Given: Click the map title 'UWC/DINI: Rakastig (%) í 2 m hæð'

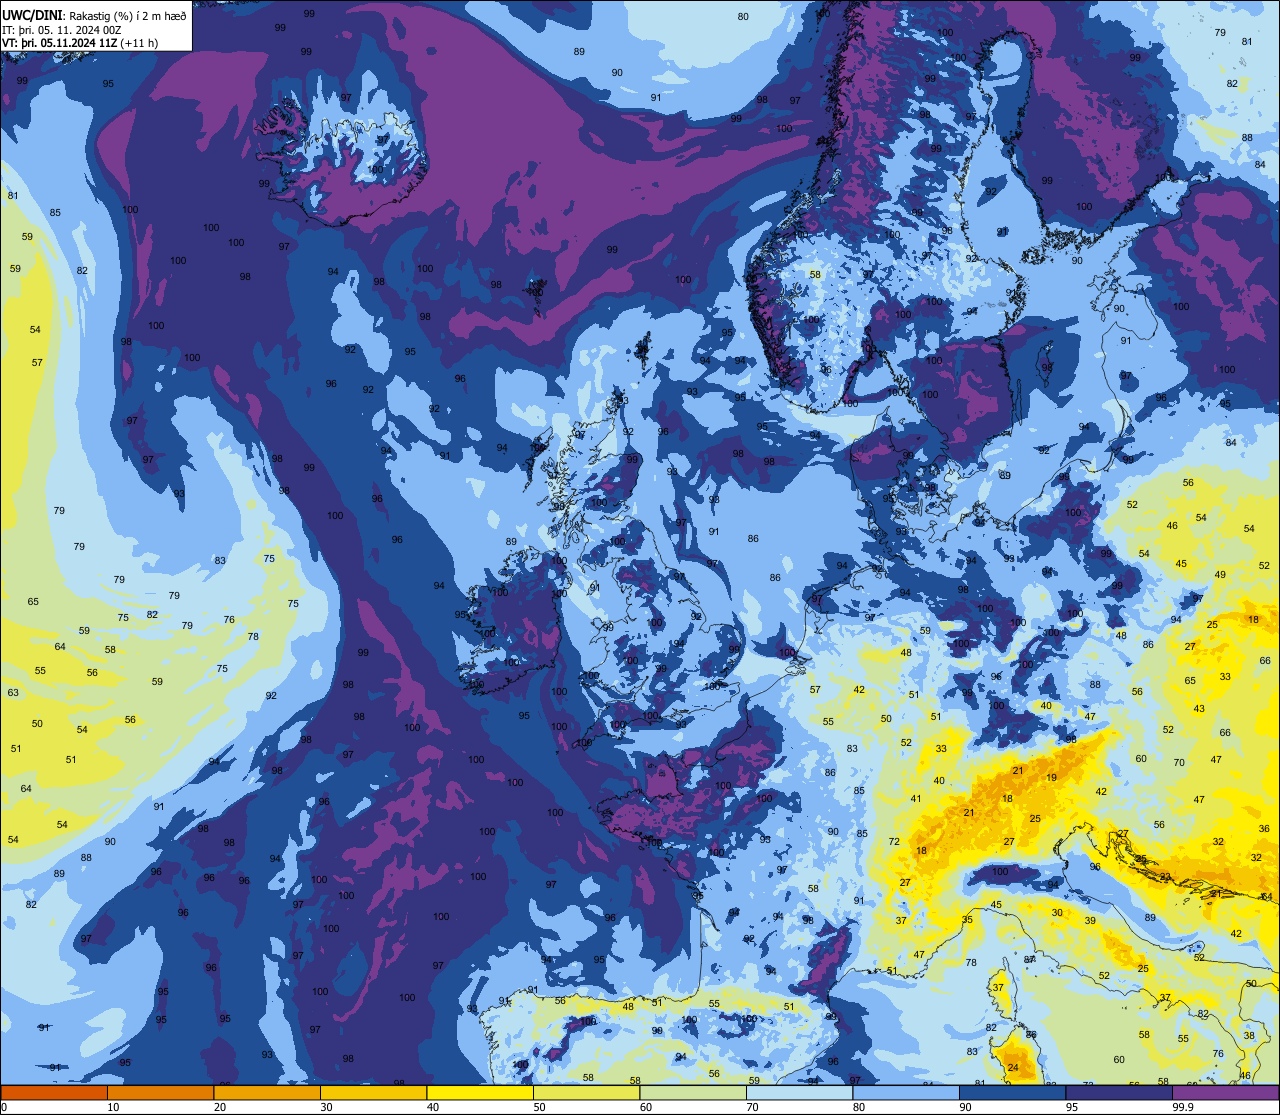Looking at the screenshot, I should [x=94, y=15].
